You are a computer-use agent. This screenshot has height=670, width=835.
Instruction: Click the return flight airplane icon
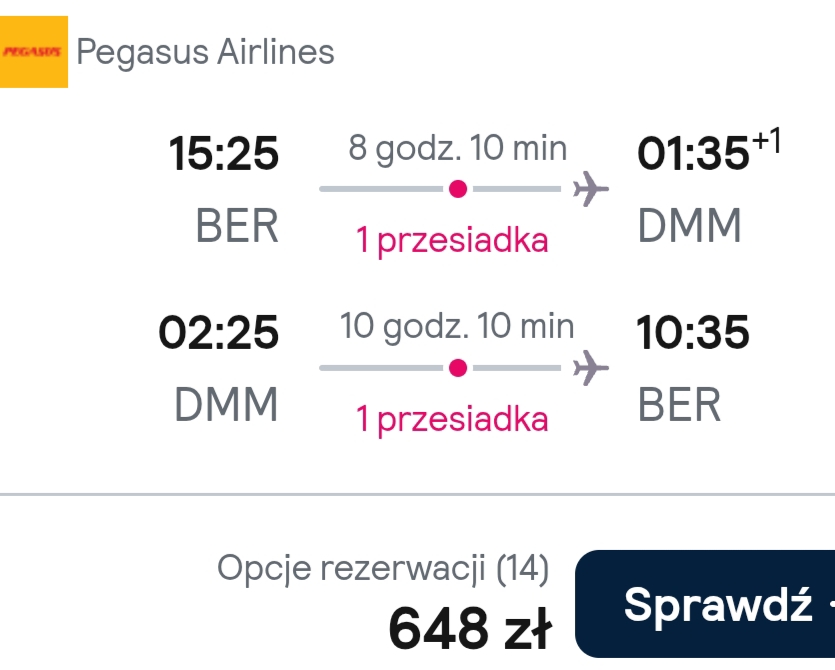point(591,367)
